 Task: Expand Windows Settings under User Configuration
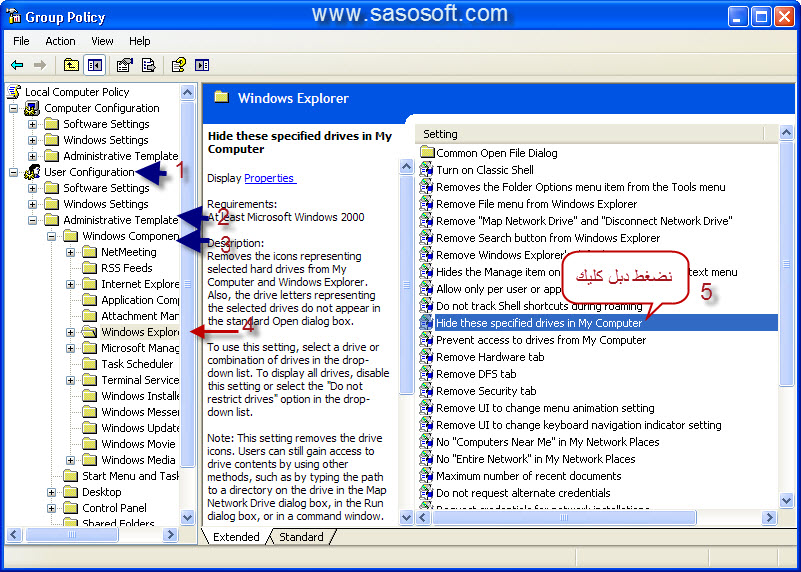(x=32, y=204)
